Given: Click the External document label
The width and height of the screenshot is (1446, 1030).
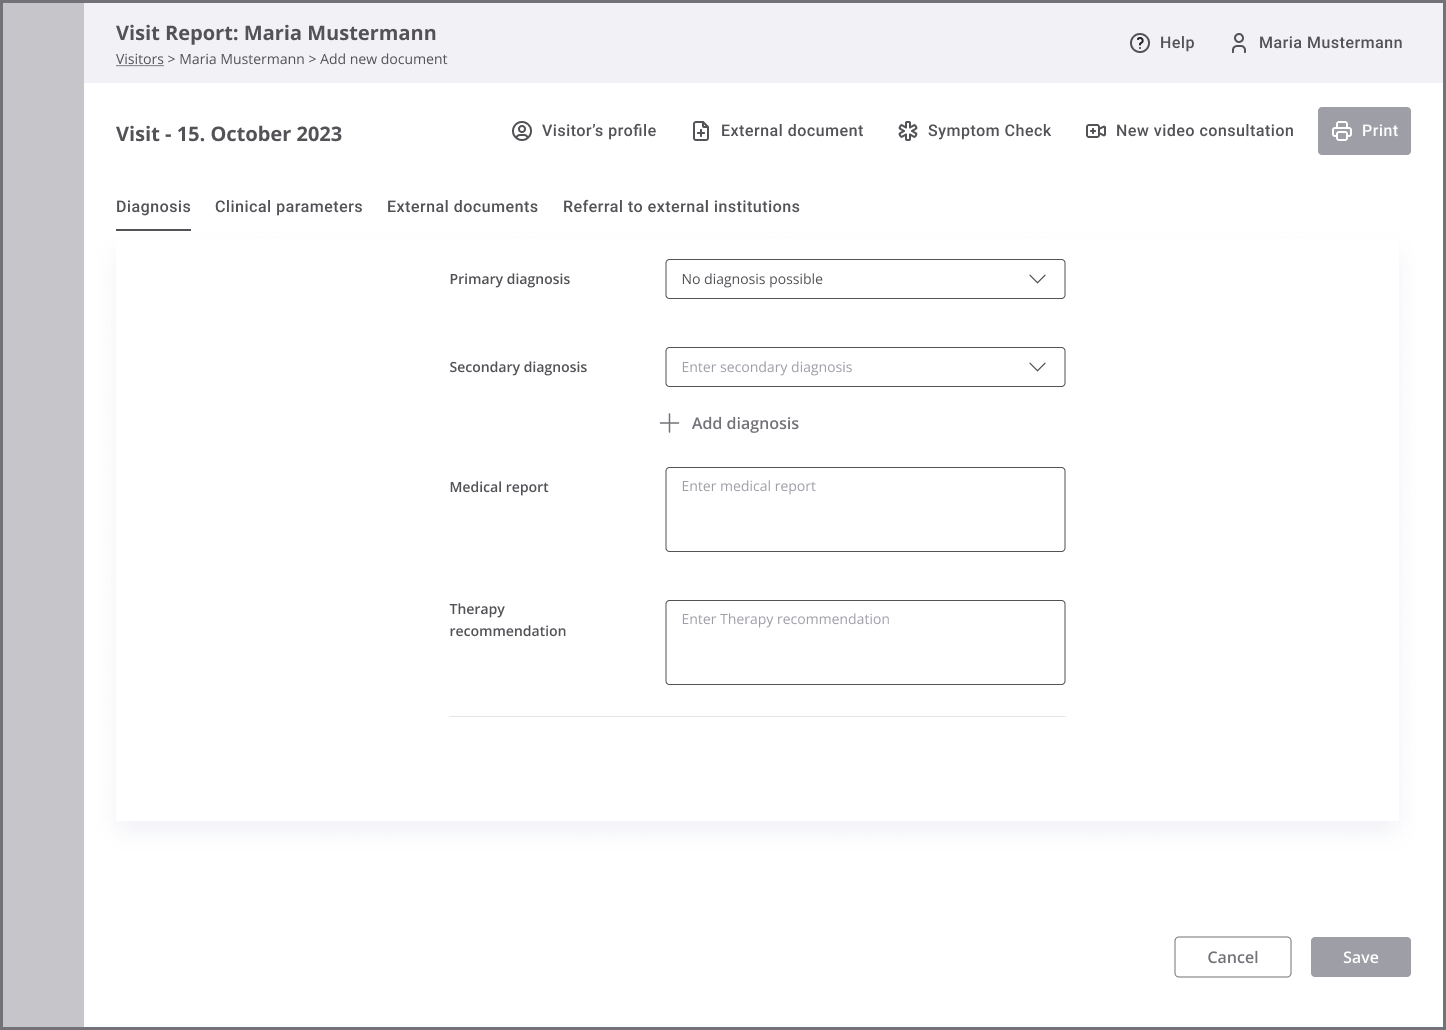Looking at the screenshot, I should pos(792,131).
